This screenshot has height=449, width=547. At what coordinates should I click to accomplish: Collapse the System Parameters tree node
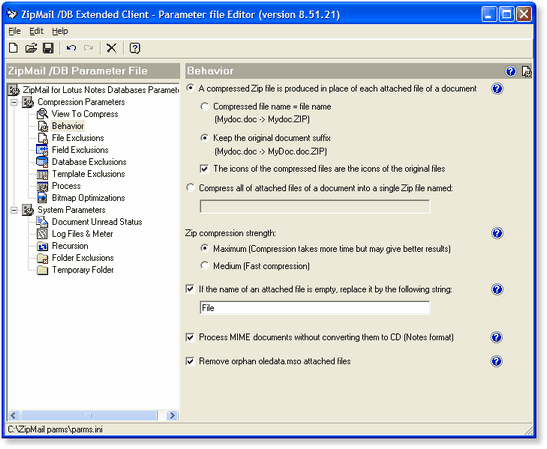click(14, 210)
